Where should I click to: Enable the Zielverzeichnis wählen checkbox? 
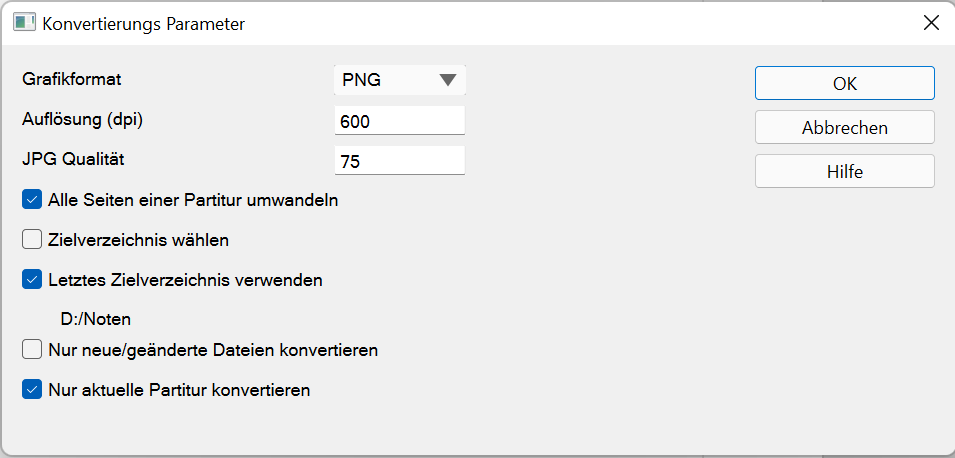pyautogui.click(x=32, y=240)
